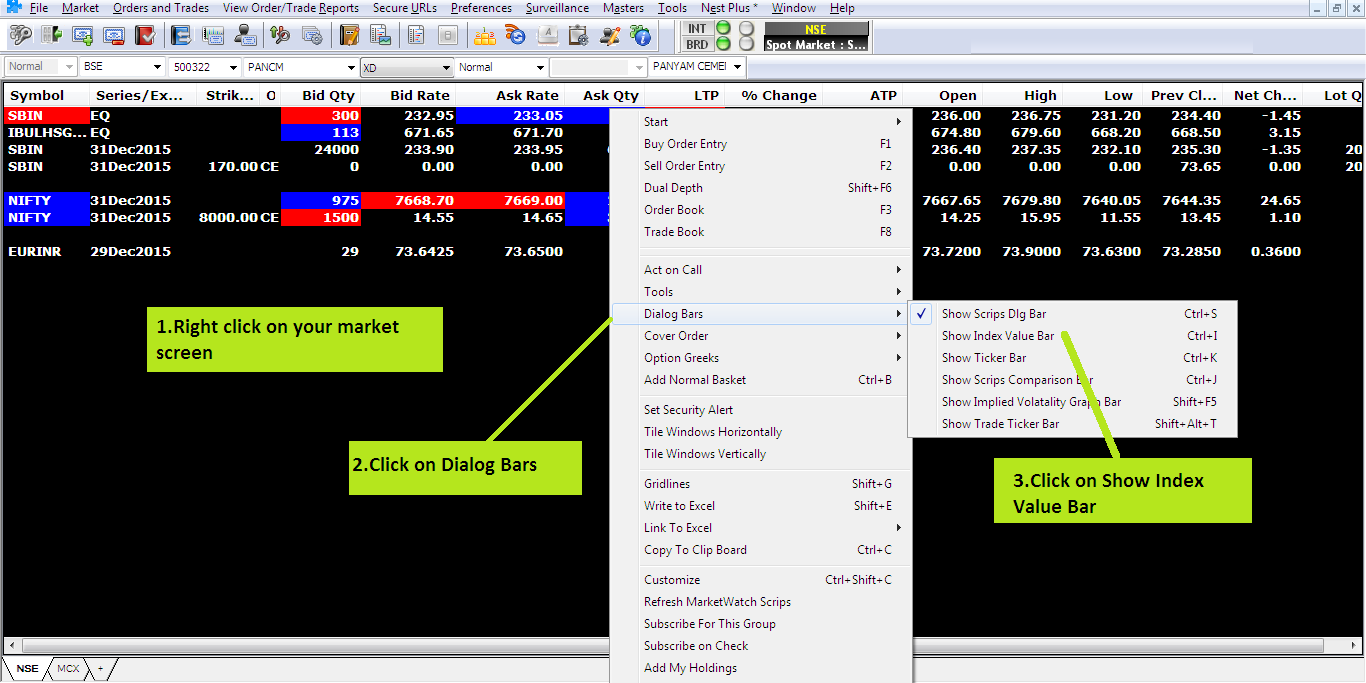This screenshot has height=683, width=1366.
Task: Choose Buy Order Entry from context menu
Action: pos(685,144)
